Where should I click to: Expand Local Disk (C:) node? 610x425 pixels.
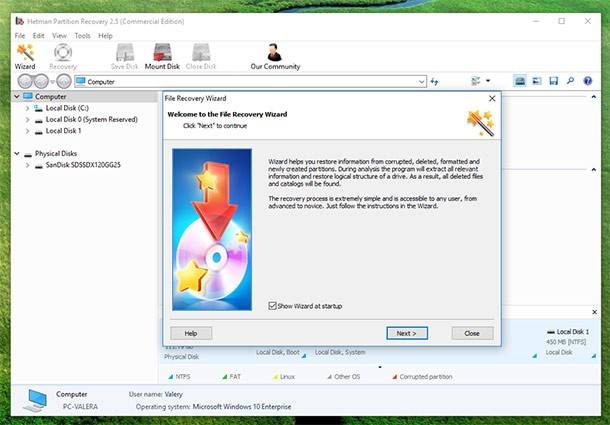point(27,108)
